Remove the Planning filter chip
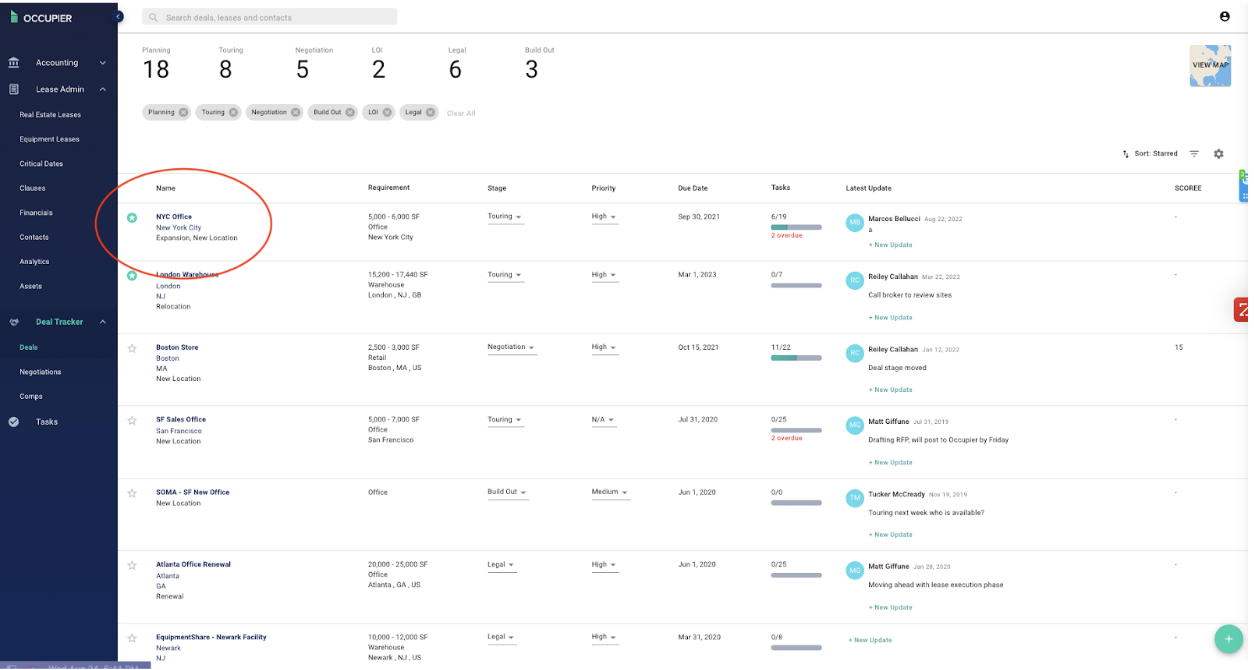The image size is (1254, 670). [x=183, y=112]
